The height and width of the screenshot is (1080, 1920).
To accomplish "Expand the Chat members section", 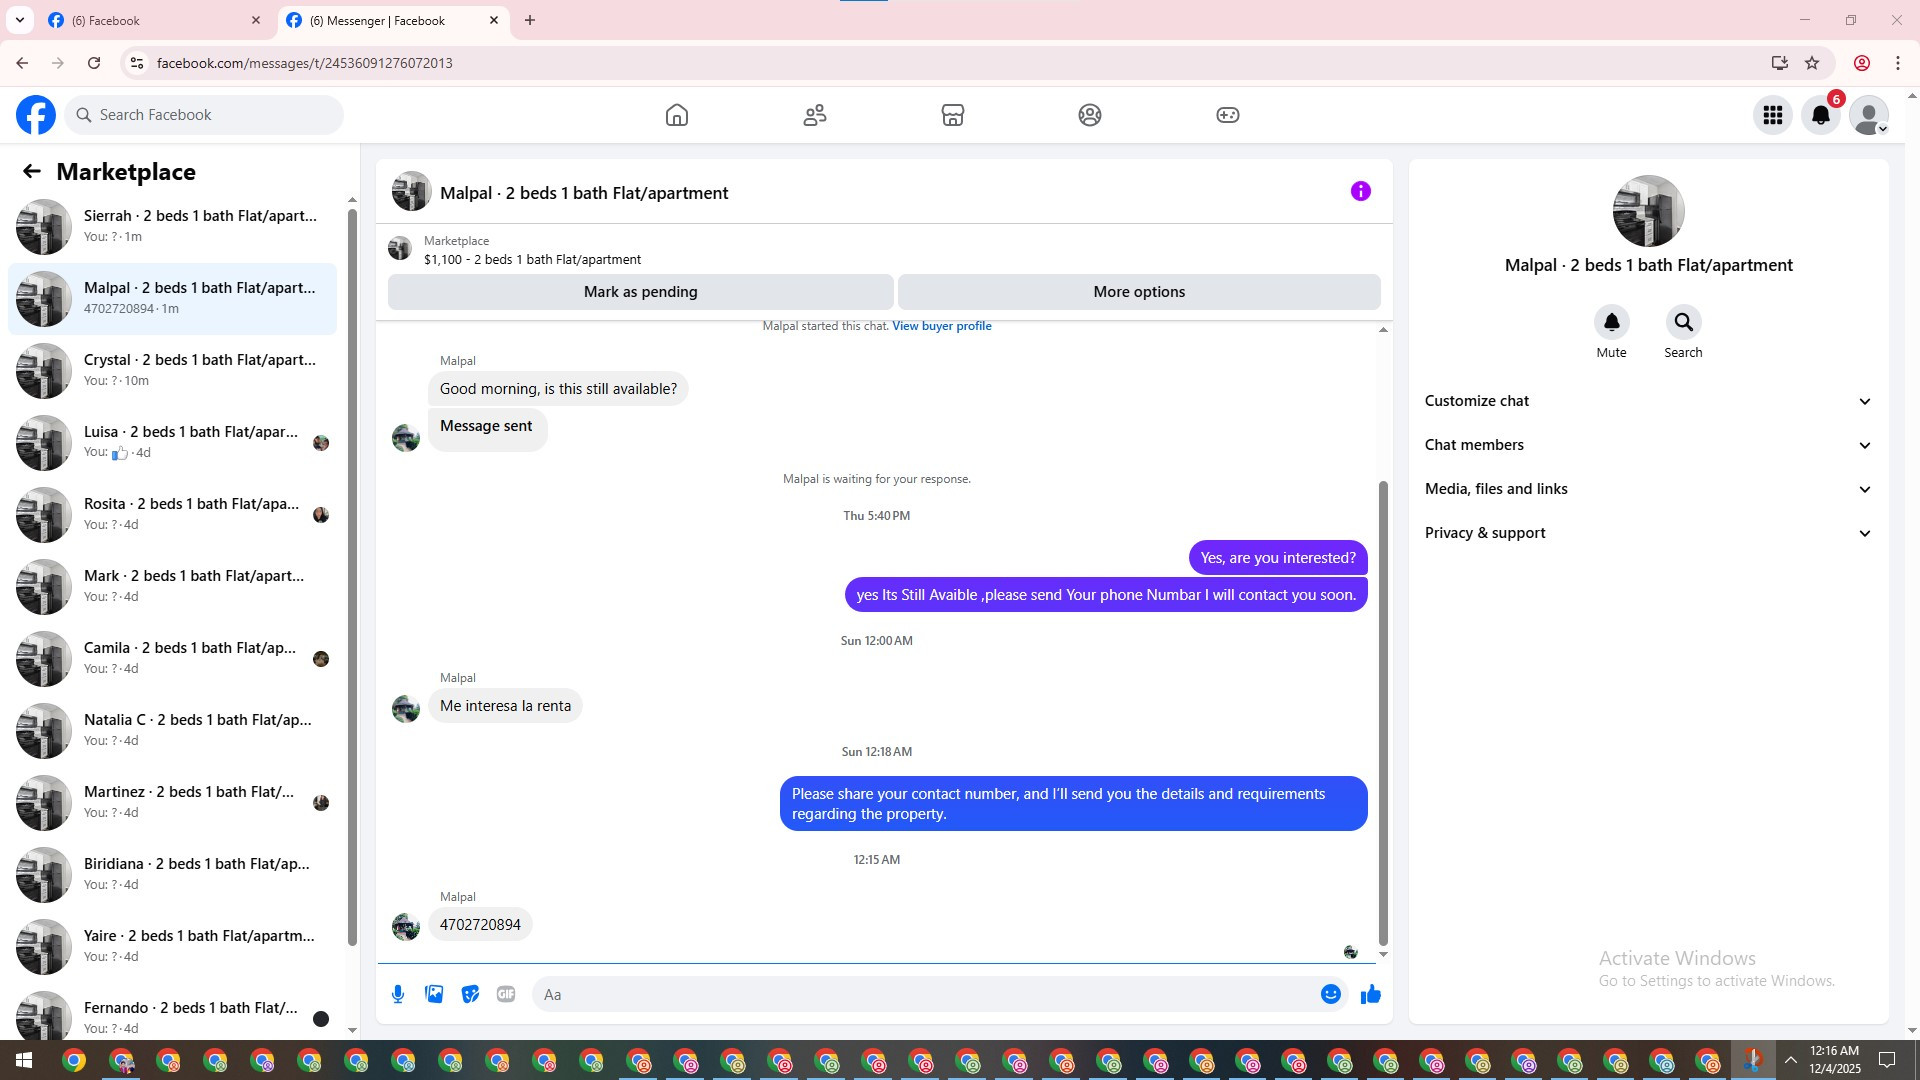I will click(x=1648, y=445).
